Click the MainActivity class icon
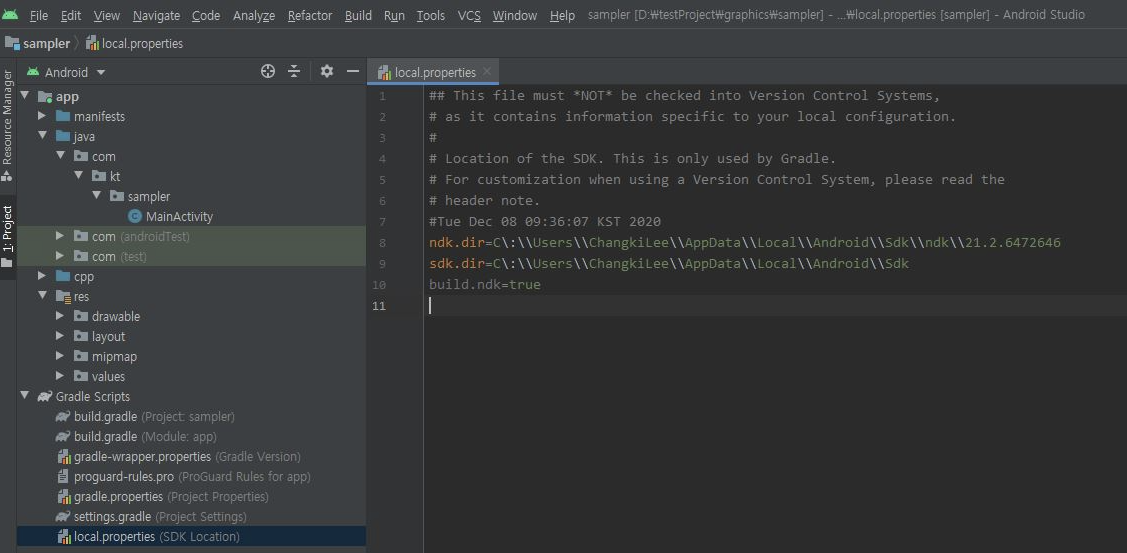This screenshot has height=553, width=1127. tap(134, 216)
